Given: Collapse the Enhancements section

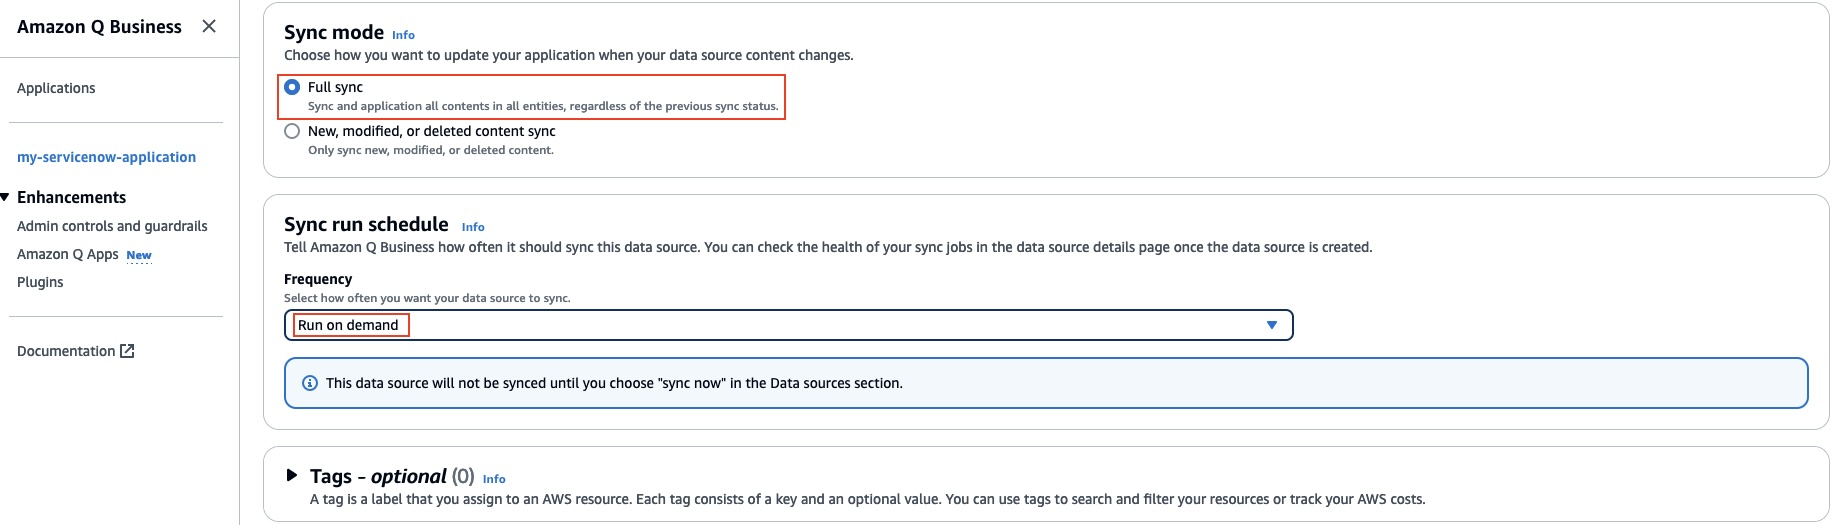Looking at the screenshot, I should 5,197.
